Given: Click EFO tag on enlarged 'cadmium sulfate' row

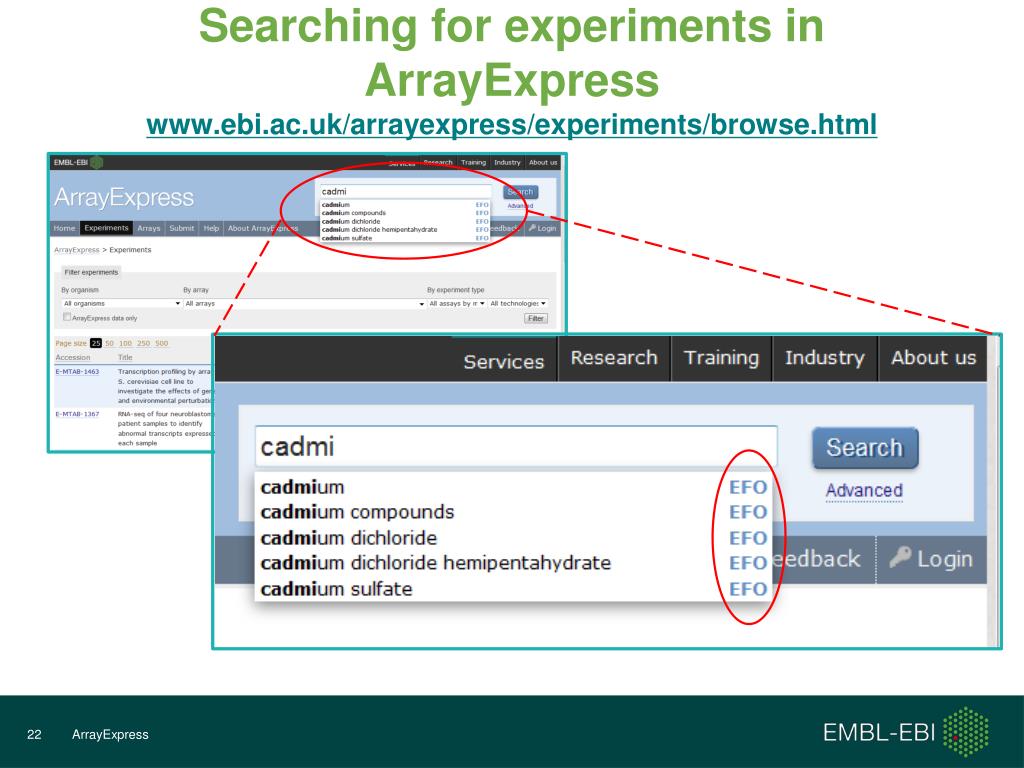Looking at the screenshot, I should (748, 589).
